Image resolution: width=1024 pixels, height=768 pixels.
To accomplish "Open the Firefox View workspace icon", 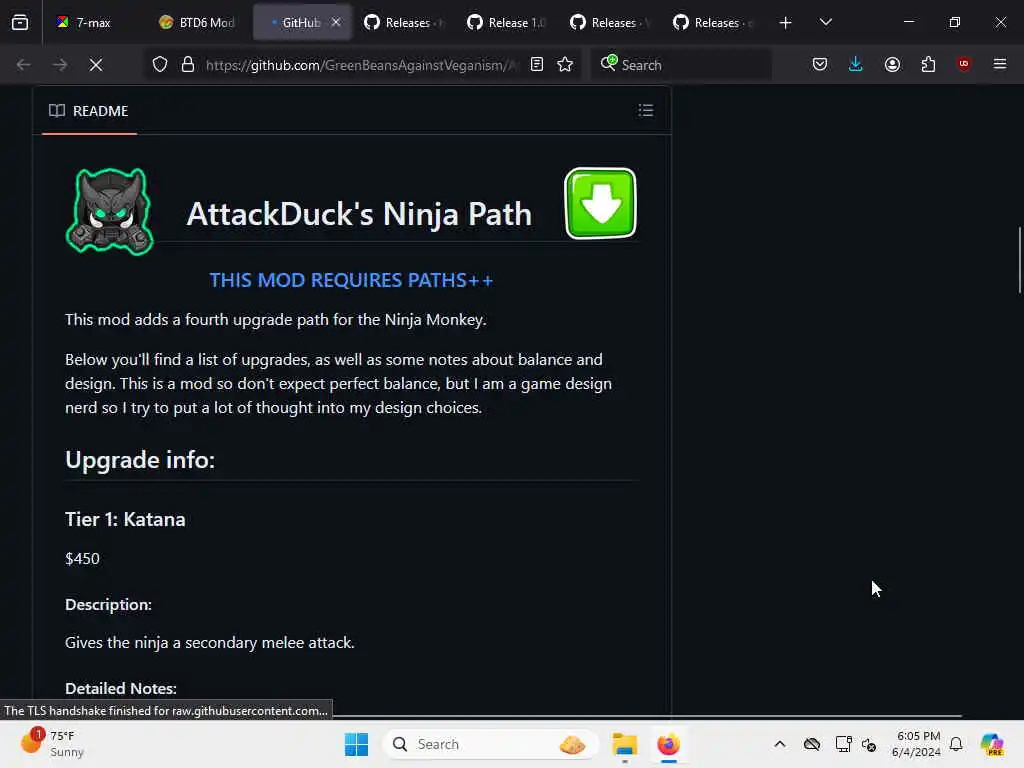I will click(20, 23).
